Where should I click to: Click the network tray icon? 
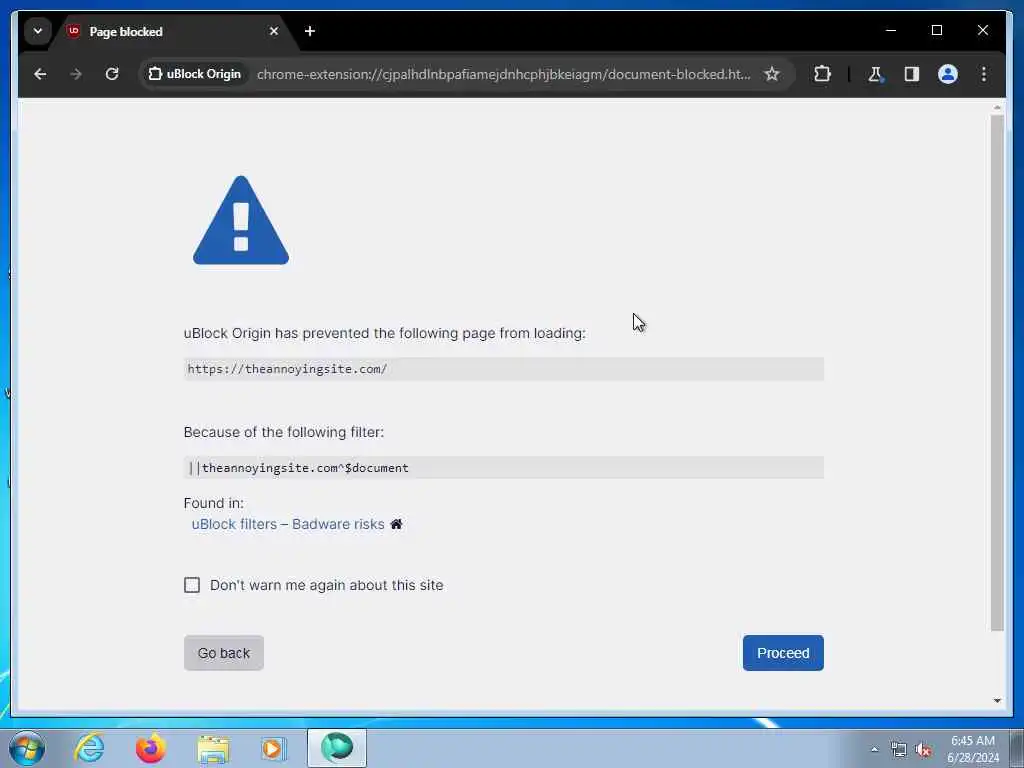click(899, 750)
